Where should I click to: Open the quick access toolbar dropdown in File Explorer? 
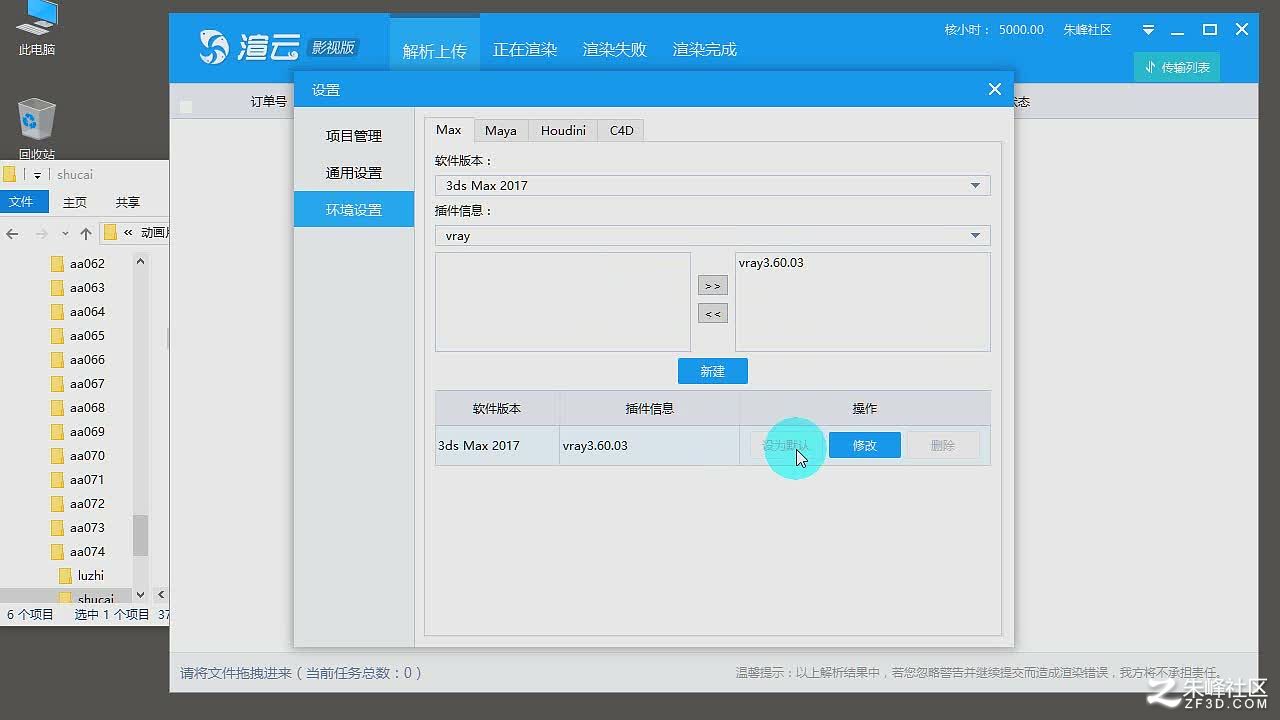[37, 175]
